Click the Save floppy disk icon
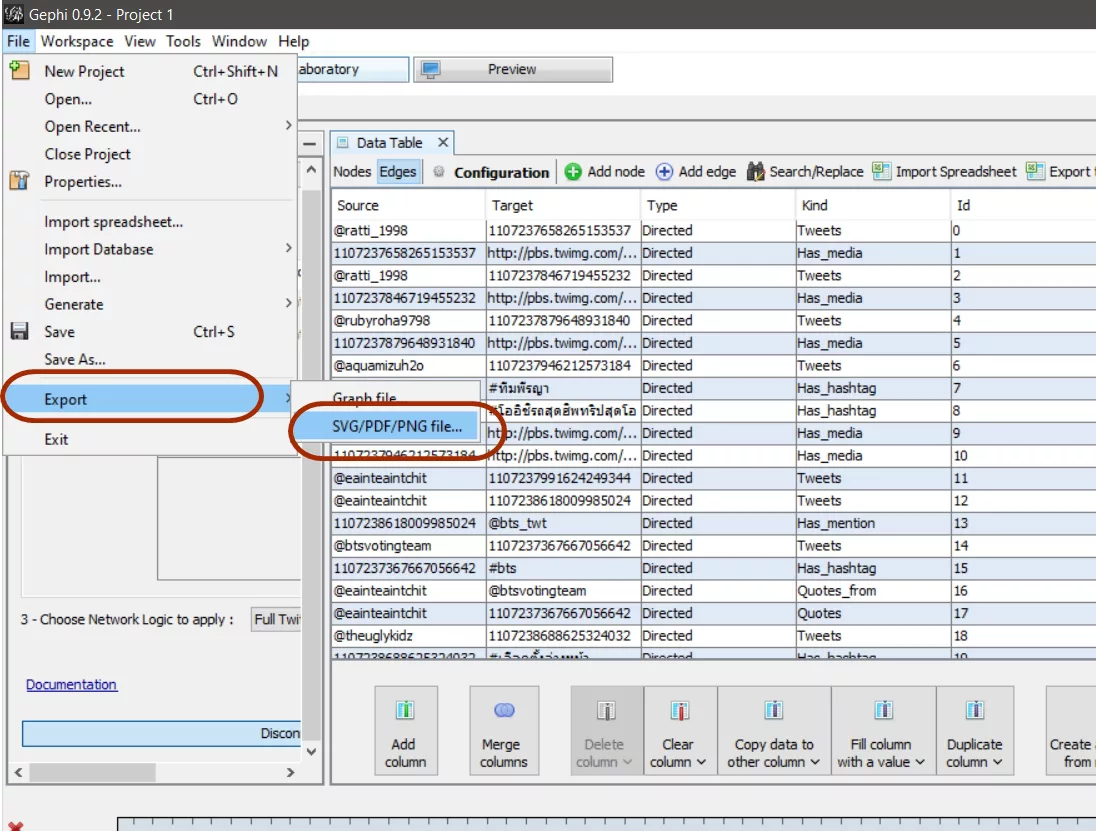 [x=20, y=331]
